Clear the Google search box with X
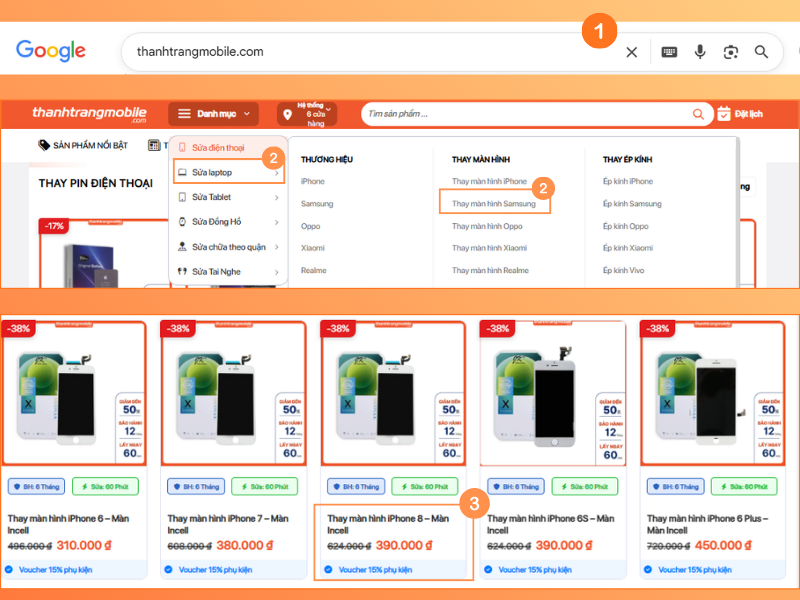The image size is (800, 600). [x=631, y=52]
